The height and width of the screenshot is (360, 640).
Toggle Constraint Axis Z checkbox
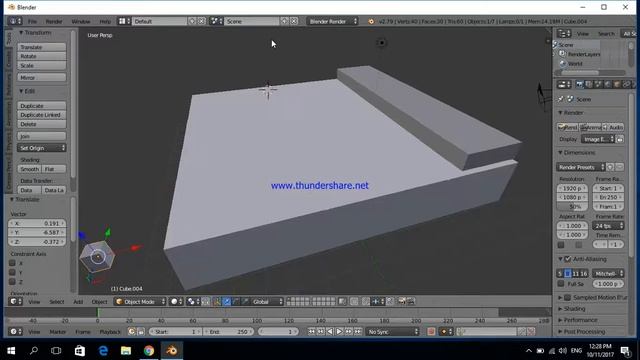tap(12, 282)
